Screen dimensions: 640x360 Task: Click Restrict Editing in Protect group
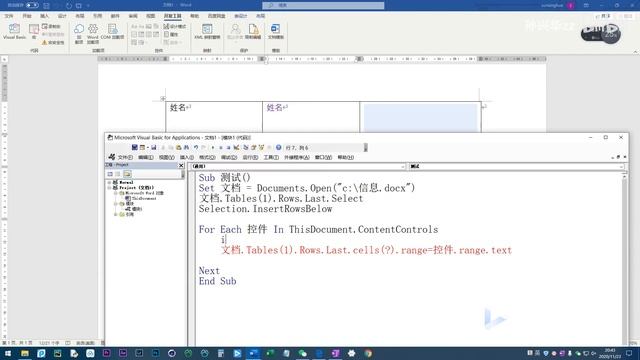pyautogui.click(x=253, y=31)
